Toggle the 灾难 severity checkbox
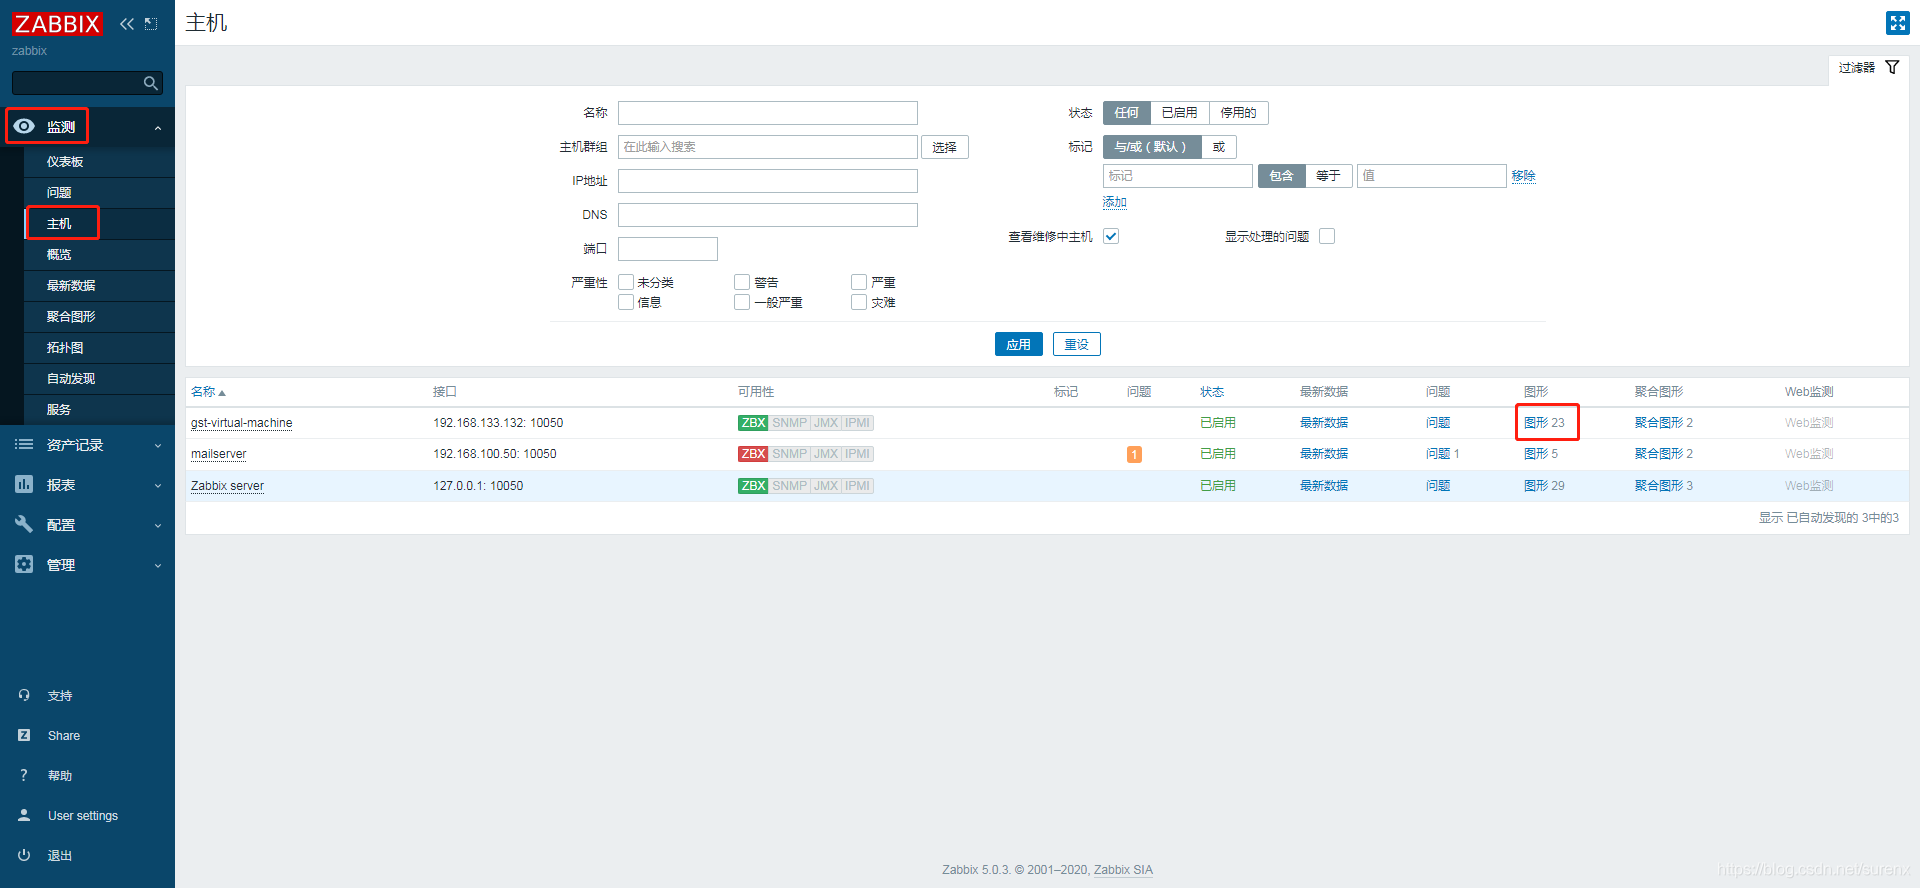1920x888 pixels. 859,302
